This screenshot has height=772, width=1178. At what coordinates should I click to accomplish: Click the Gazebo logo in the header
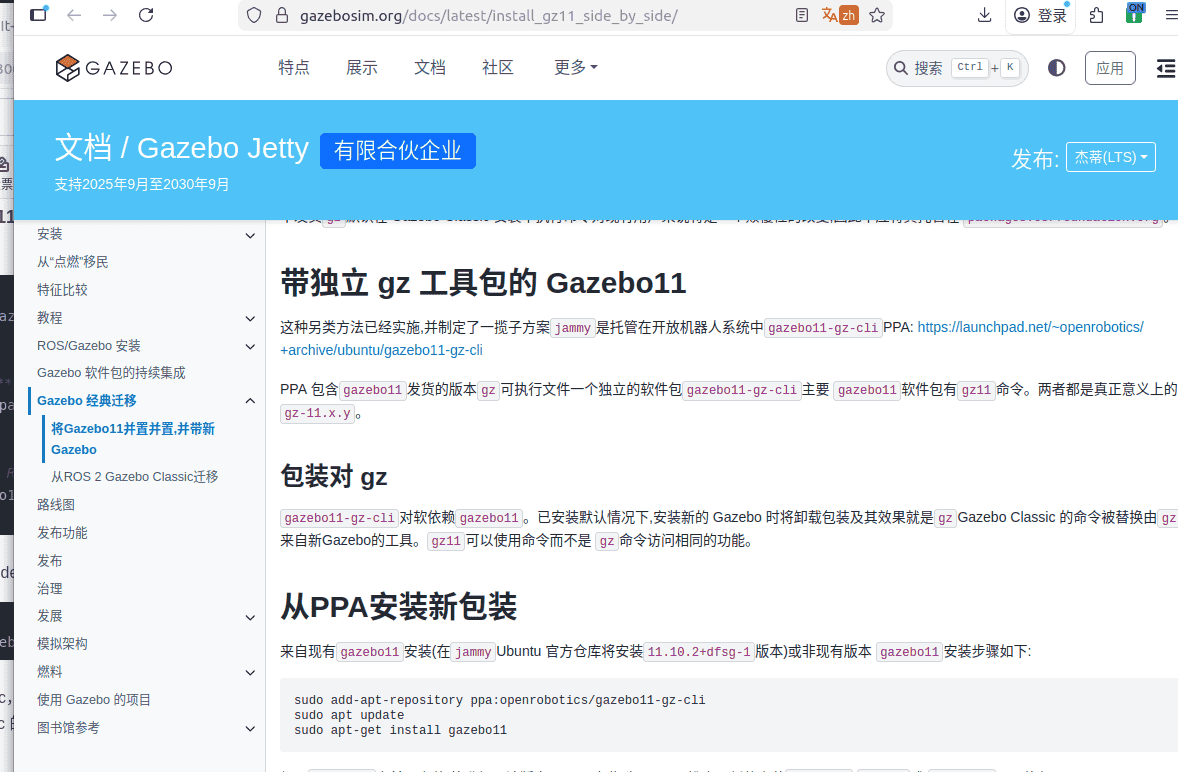point(113,68)
